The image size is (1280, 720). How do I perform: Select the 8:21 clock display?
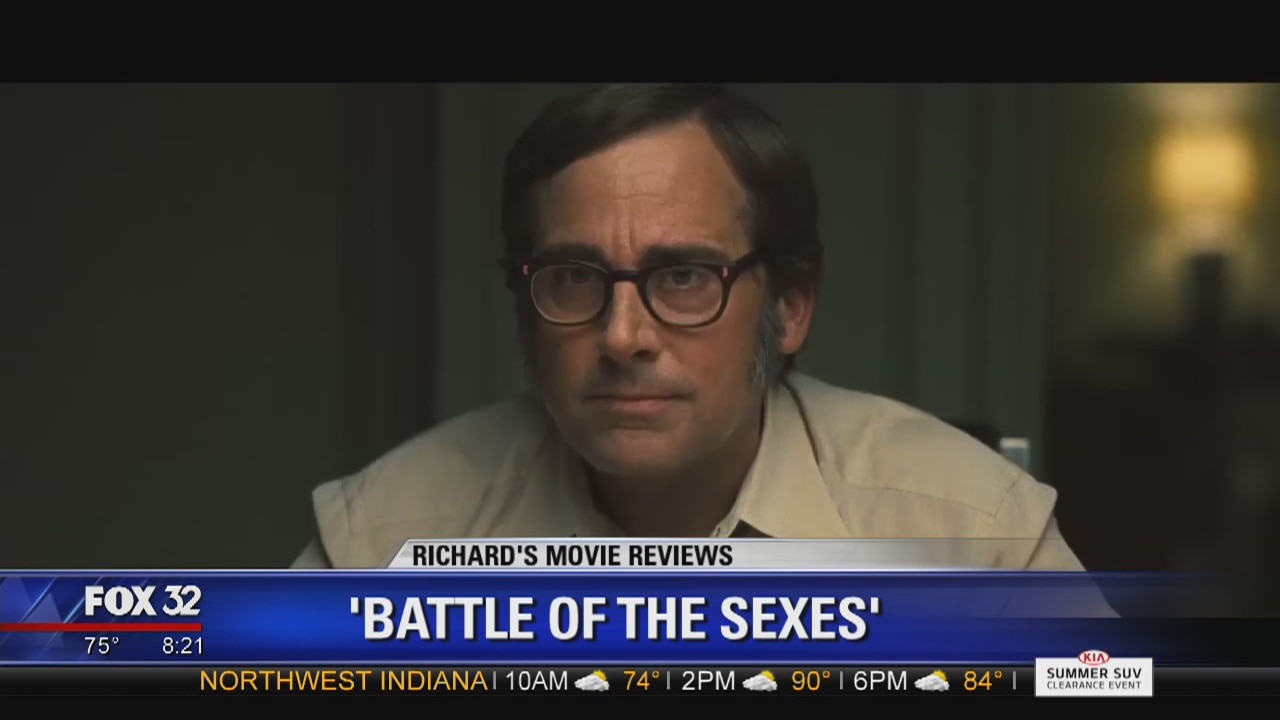click(x=183, y=646)
